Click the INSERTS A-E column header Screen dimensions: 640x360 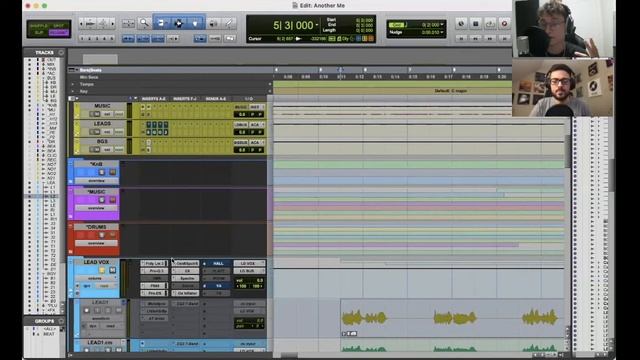tap(154, 99)
